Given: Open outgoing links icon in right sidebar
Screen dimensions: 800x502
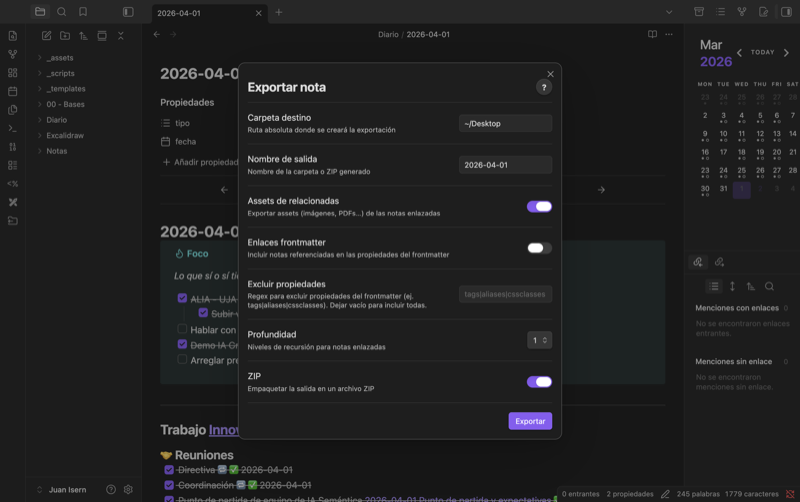Looking at the screenshot, I should [x=719, y=262].
